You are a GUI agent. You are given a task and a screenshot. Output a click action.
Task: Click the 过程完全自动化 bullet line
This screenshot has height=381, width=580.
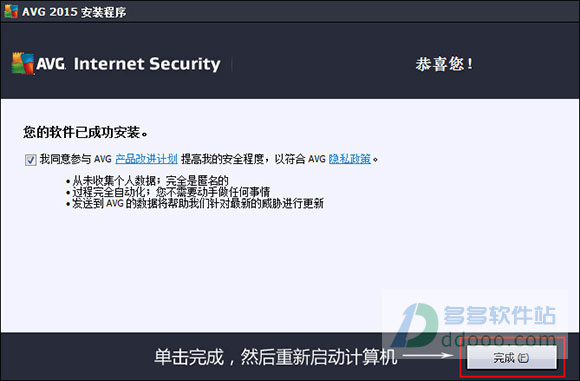click(x=168, y=192)
